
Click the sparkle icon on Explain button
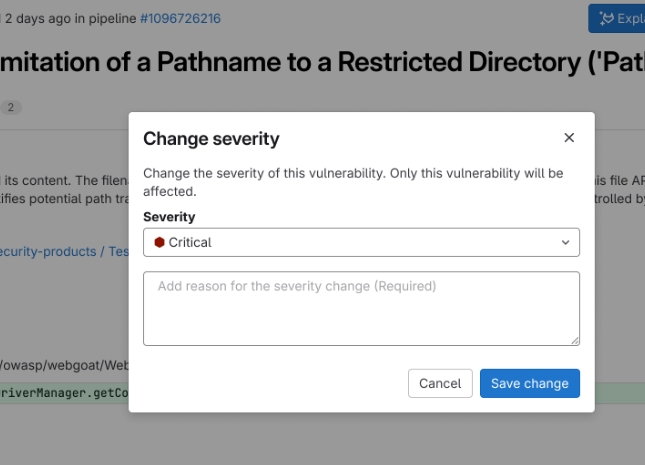coord(604,18)
